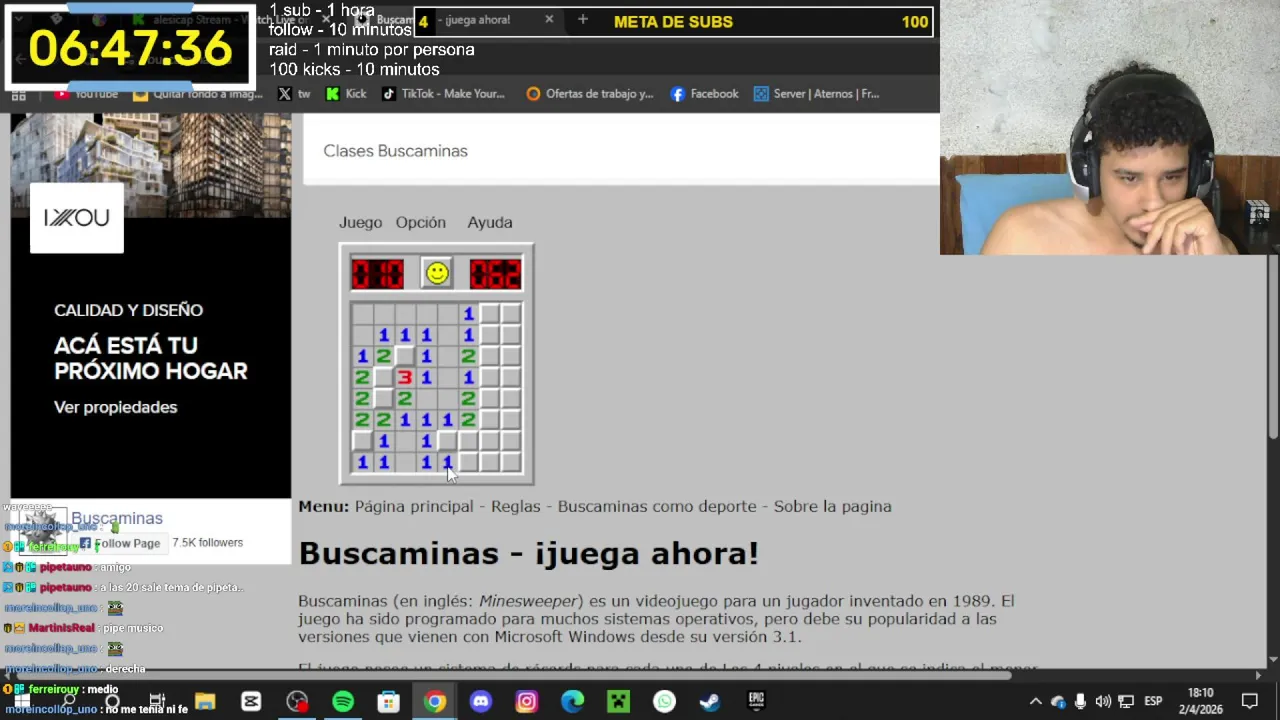This screenshot has width=1280, height=720.
Task: Open Steam from the taskbar
Action: [711, 701]
